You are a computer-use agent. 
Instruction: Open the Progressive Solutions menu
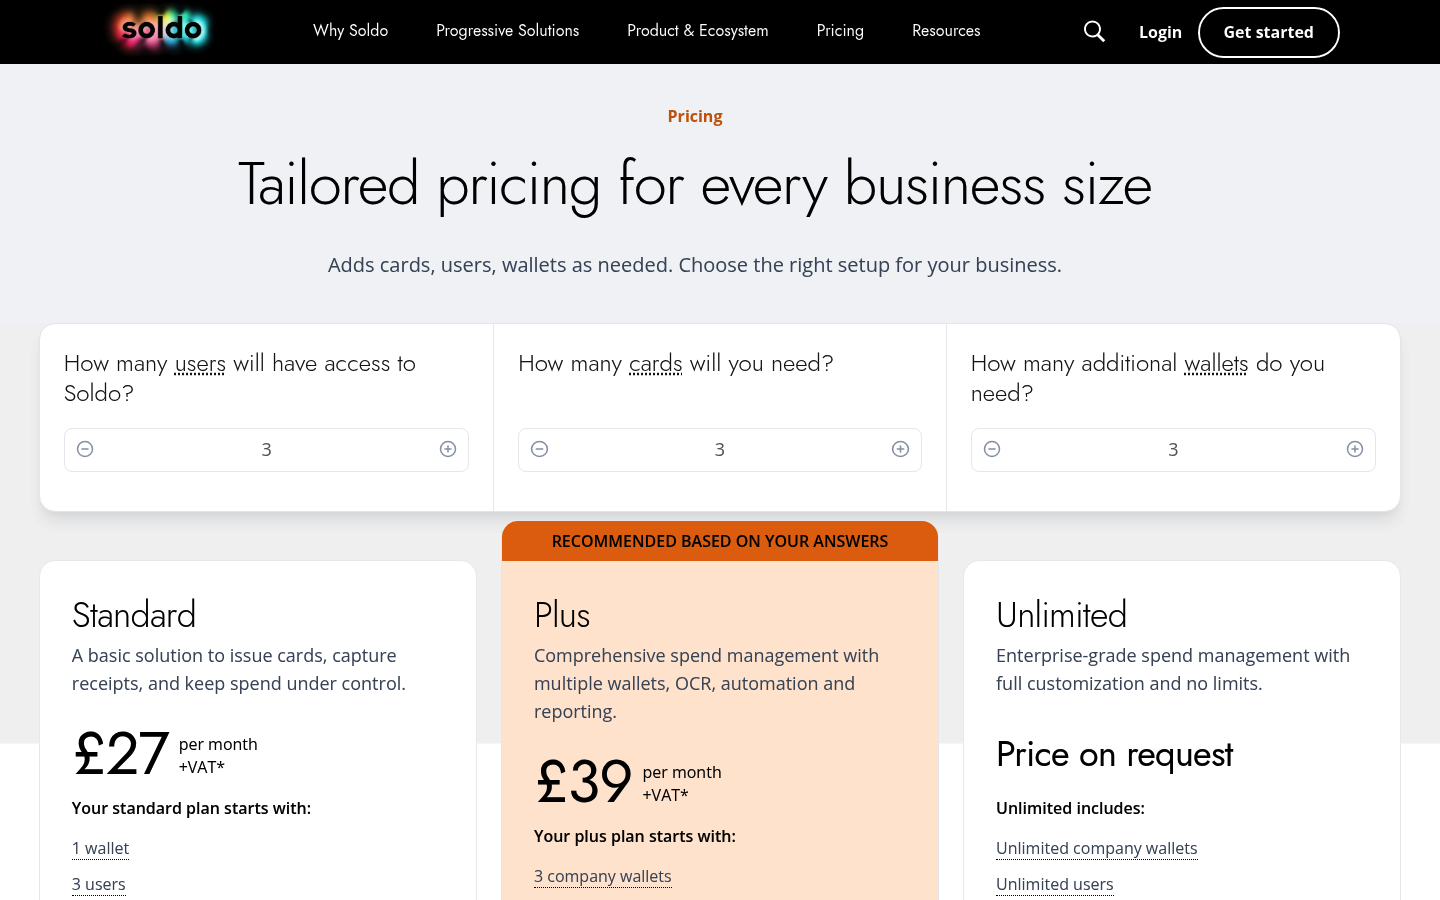507,31
